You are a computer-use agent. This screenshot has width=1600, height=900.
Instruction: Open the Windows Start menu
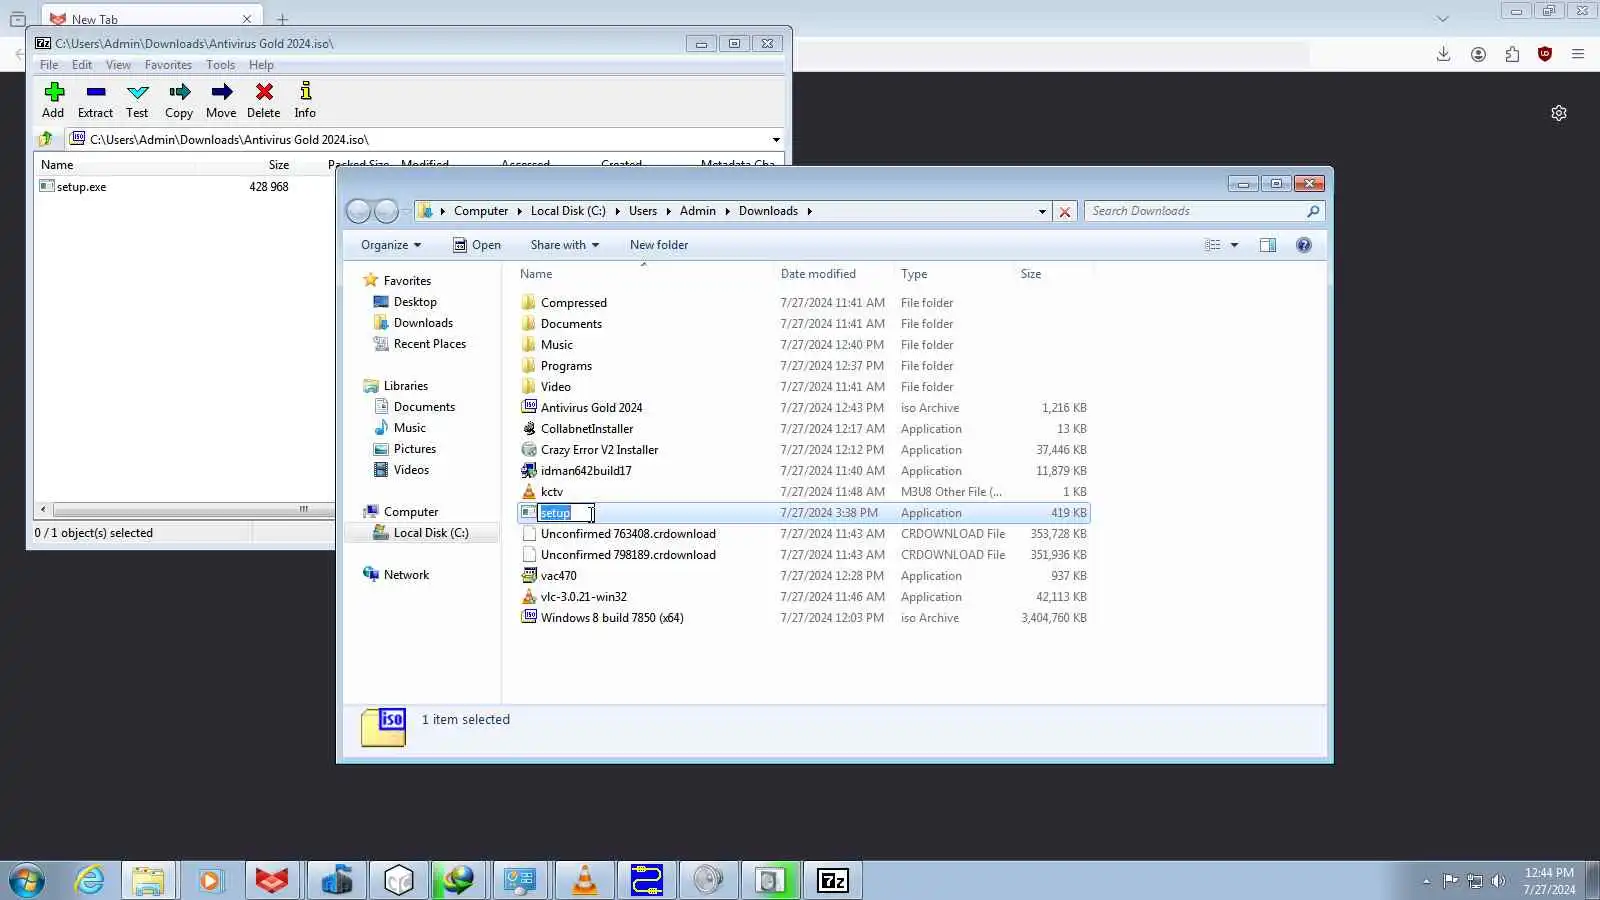click(27, 880)
